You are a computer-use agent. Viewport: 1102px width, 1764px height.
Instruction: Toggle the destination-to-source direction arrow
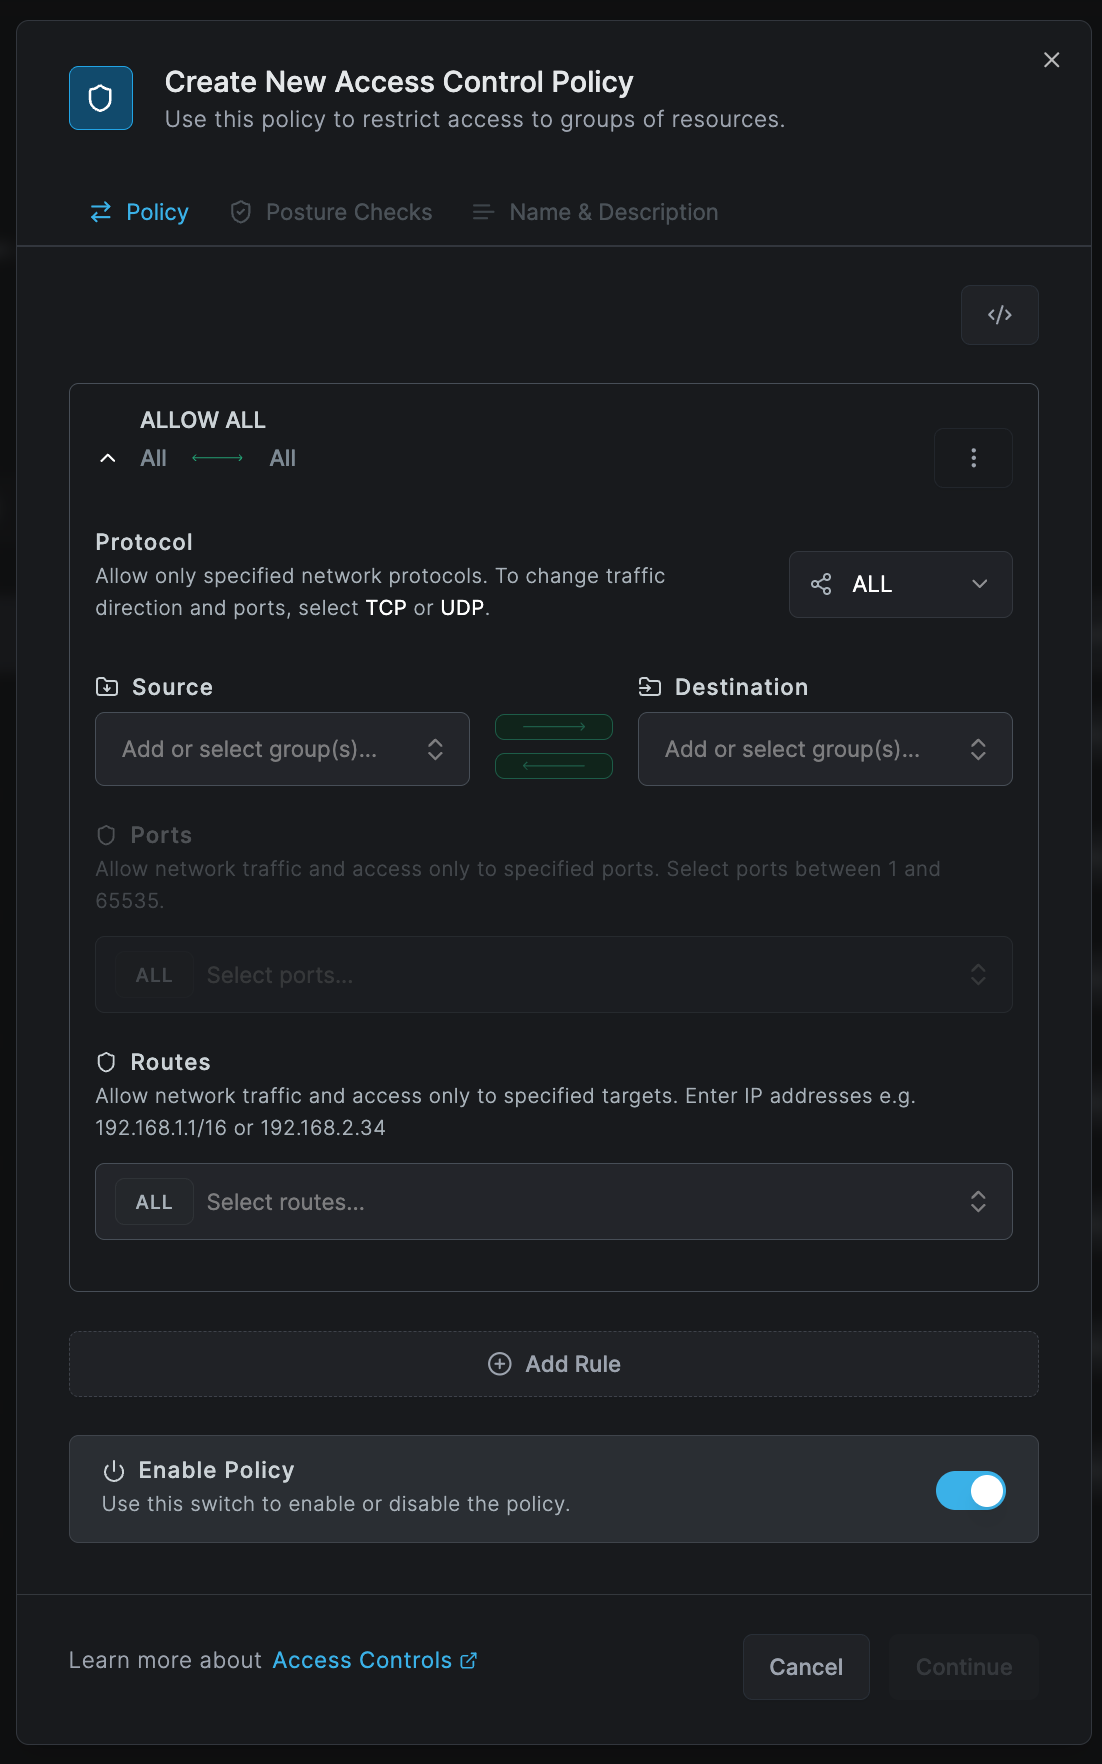(x=554, y=766)
